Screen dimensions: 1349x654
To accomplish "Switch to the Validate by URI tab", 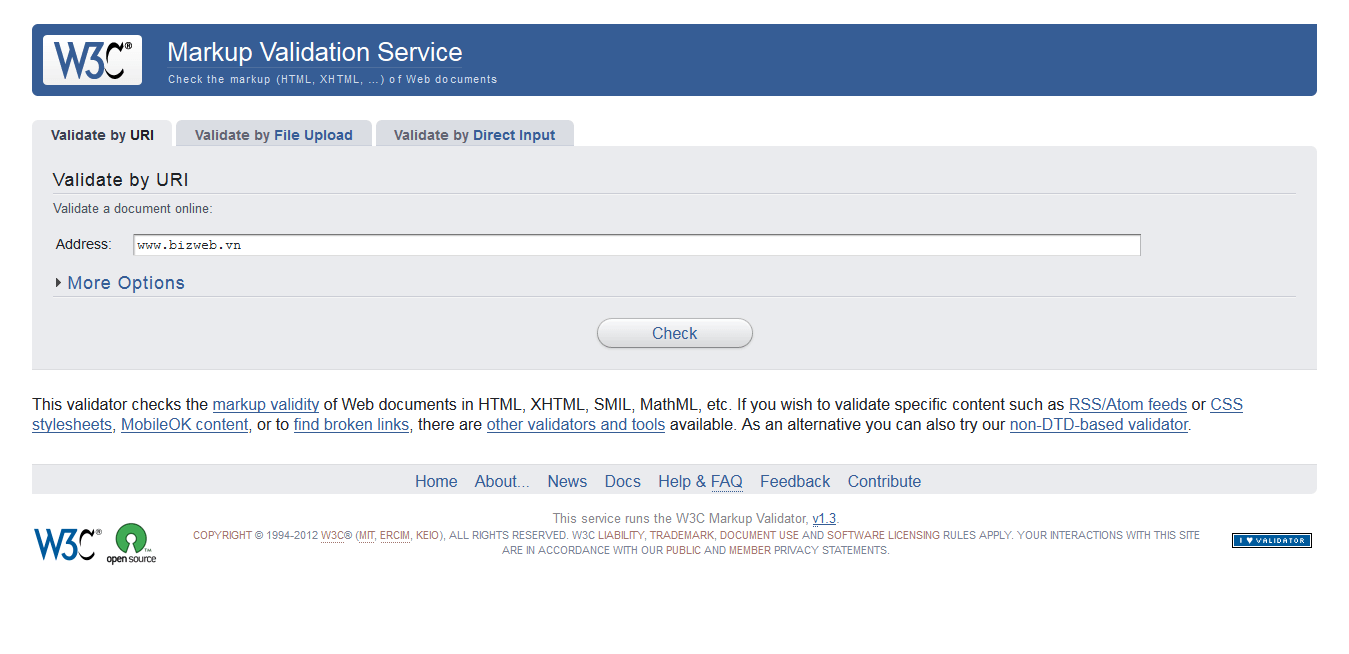I will (103, 135).
